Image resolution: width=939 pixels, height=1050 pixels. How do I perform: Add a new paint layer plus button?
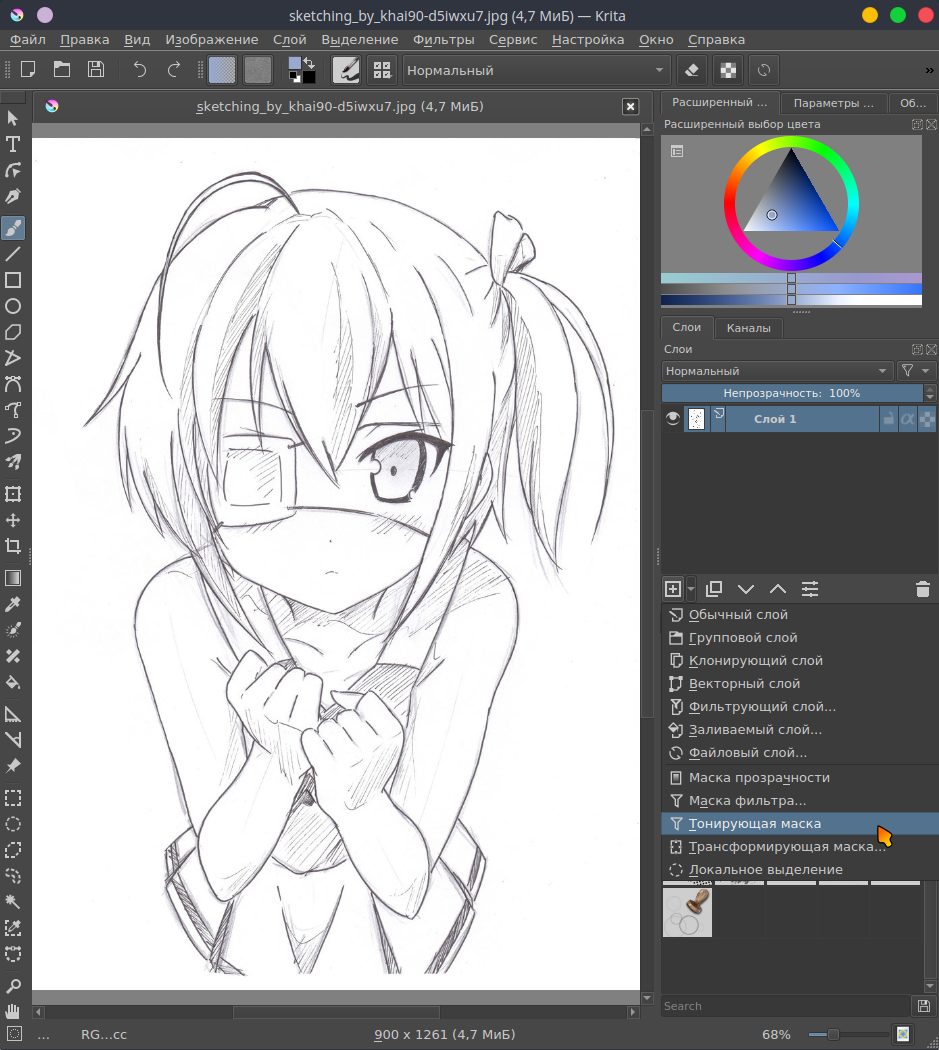point(673,589)
